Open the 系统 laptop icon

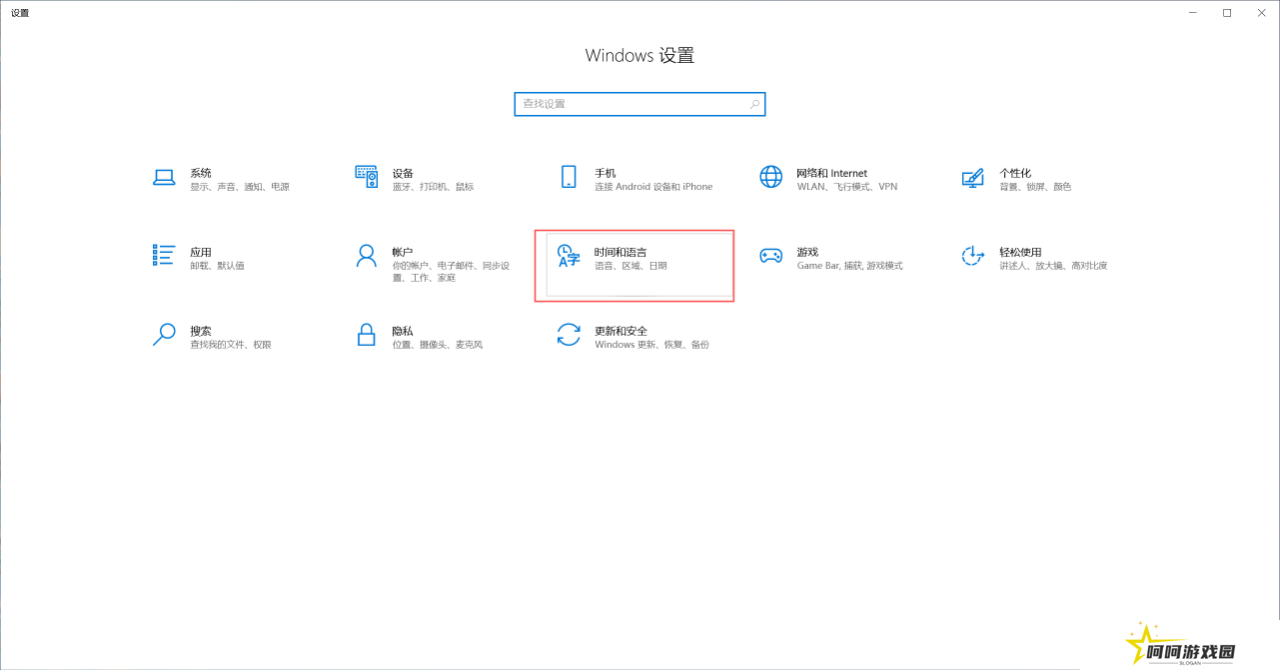[164, 178]
